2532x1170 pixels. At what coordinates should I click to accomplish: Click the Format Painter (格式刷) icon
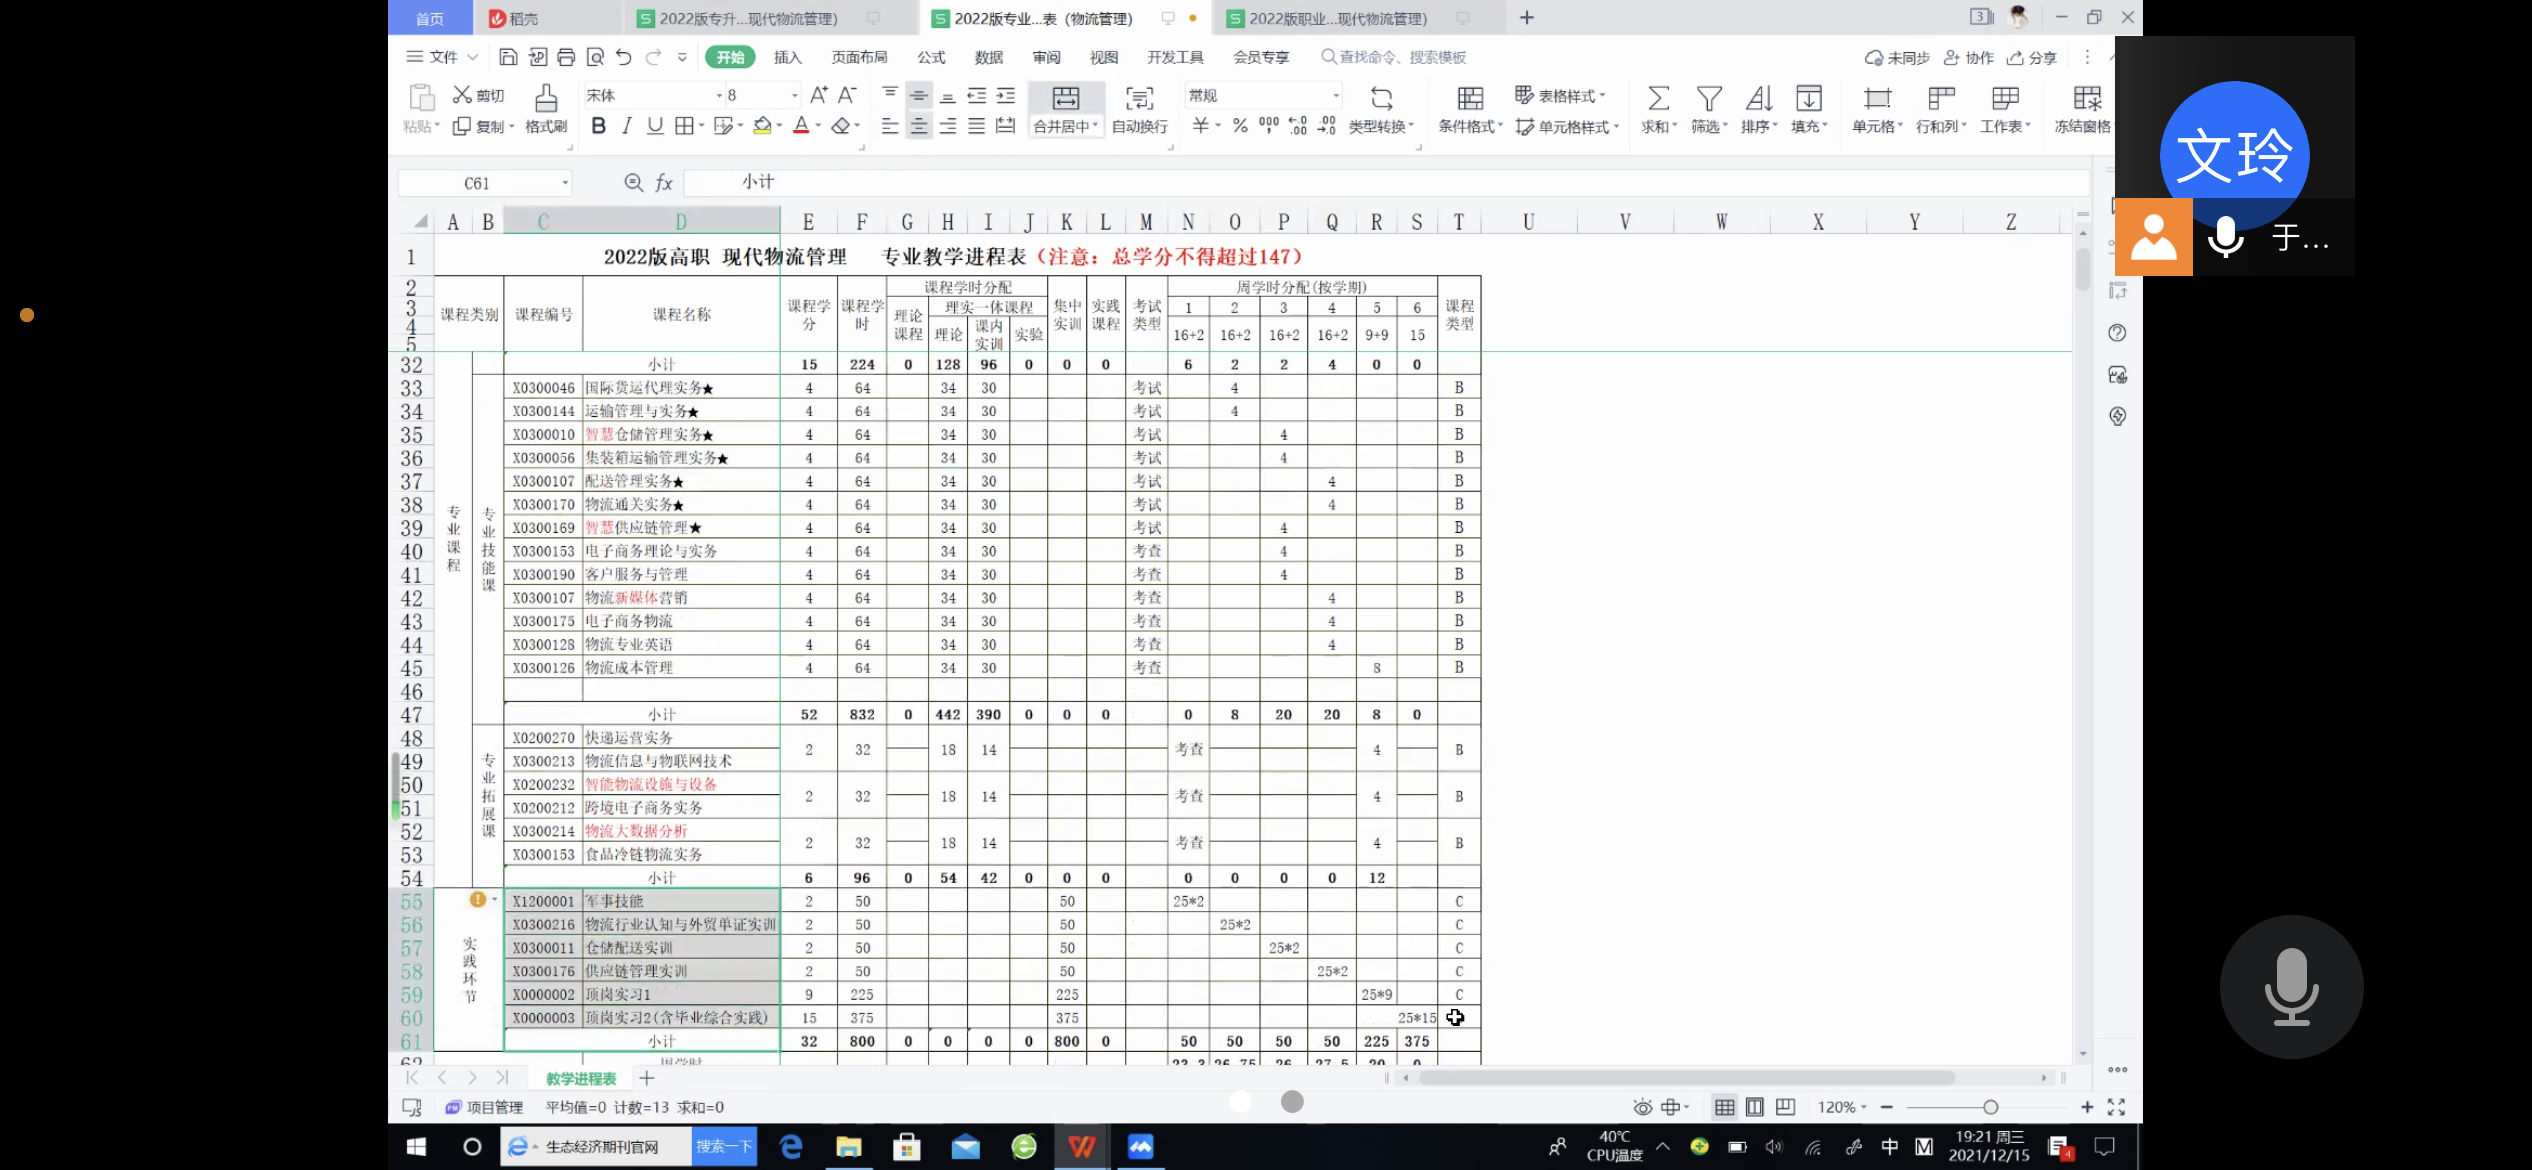(545, 99)
